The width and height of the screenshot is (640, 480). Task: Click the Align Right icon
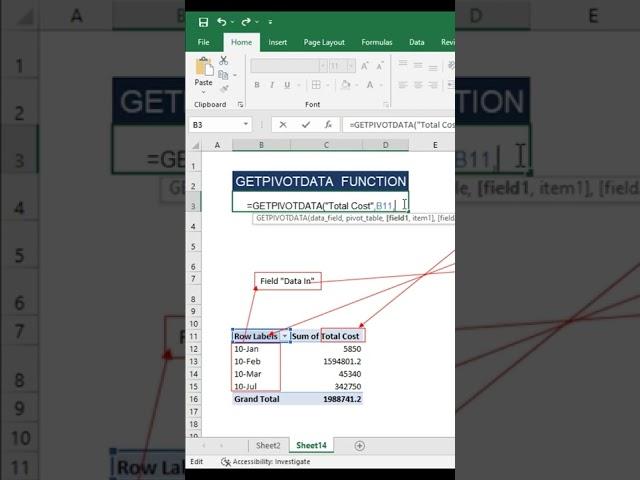(433, 85)
